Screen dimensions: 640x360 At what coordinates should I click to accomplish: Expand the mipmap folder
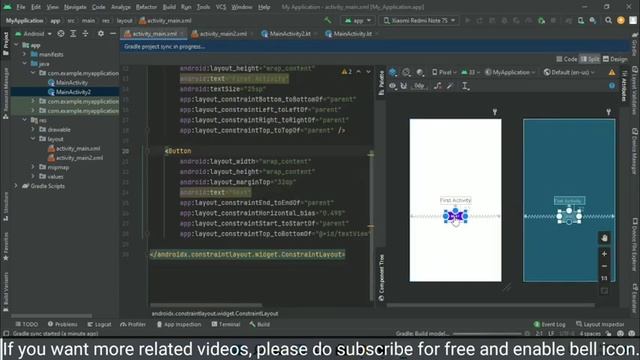(x=33, y=167)
